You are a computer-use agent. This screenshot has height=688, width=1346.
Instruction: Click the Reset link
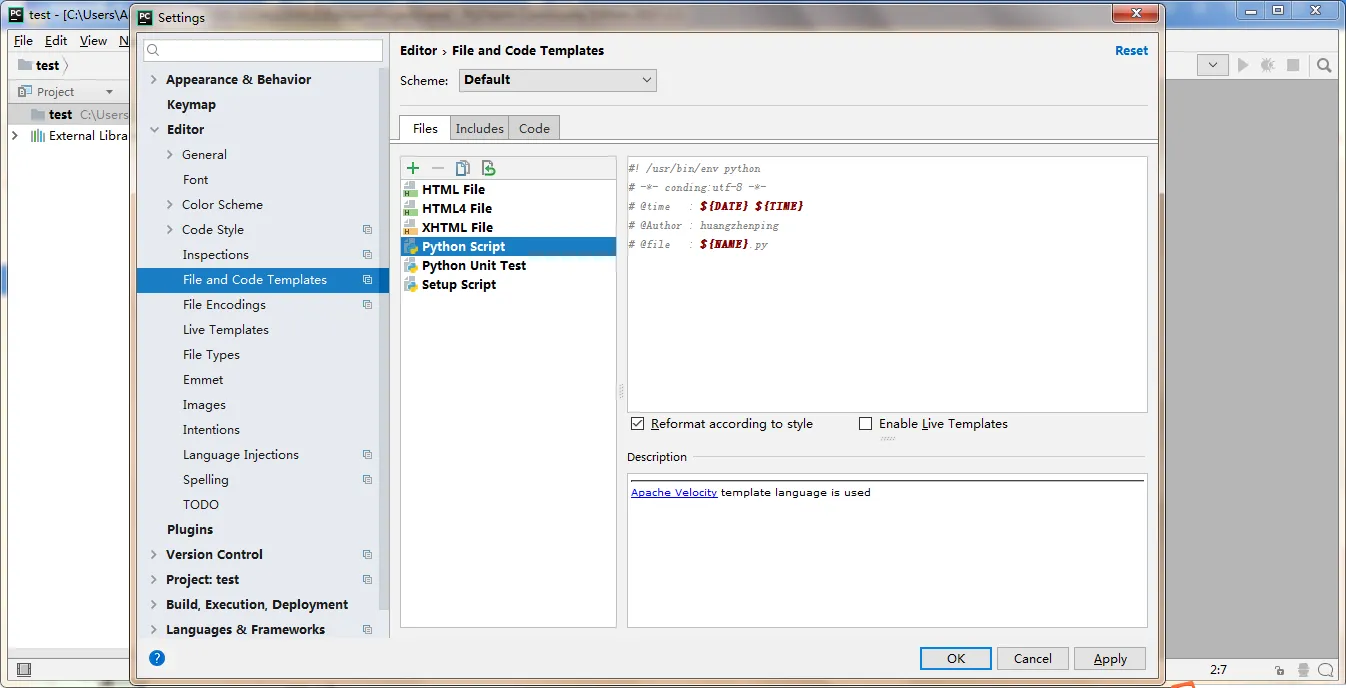tap(1132, 50)
